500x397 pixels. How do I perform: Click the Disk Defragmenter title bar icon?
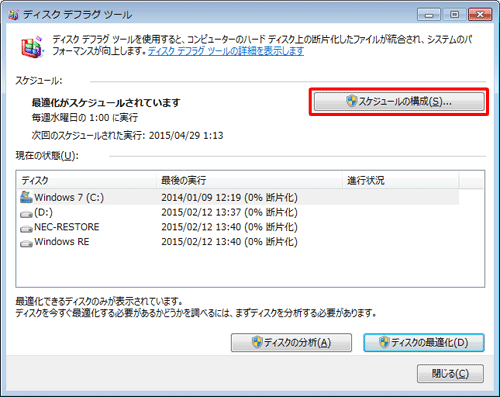pos(13,15)
